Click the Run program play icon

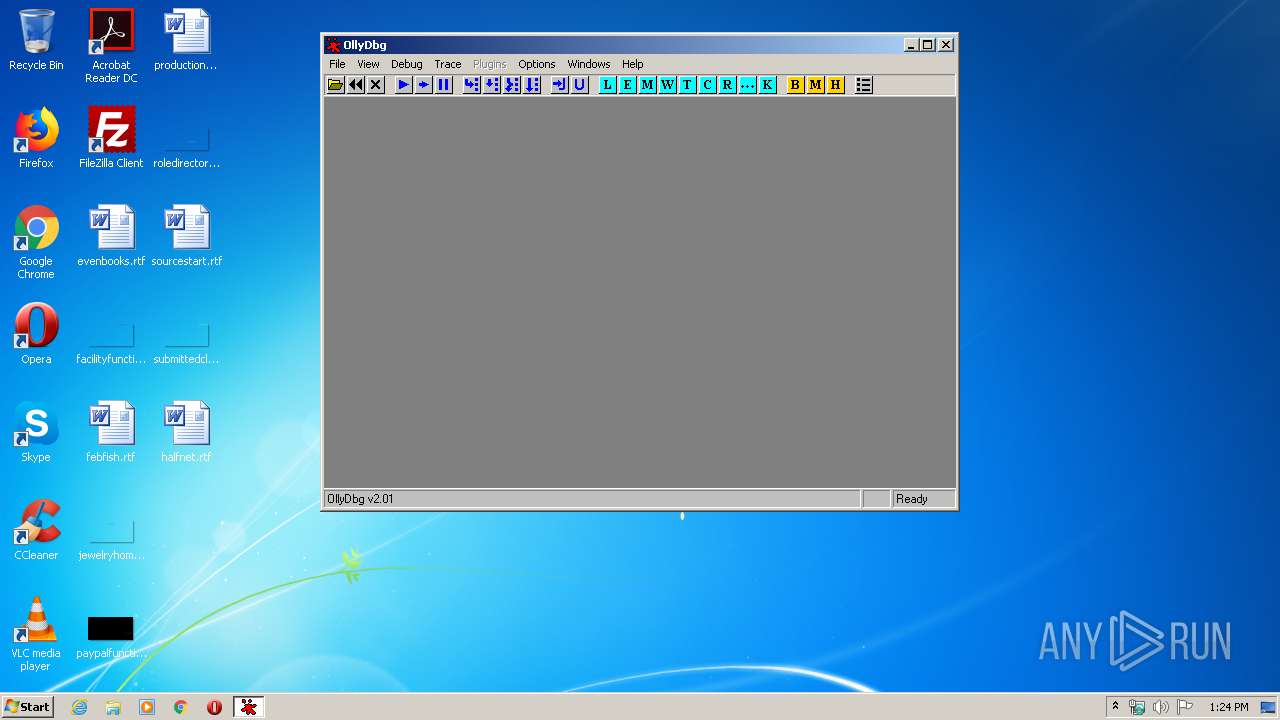point(403,85)
